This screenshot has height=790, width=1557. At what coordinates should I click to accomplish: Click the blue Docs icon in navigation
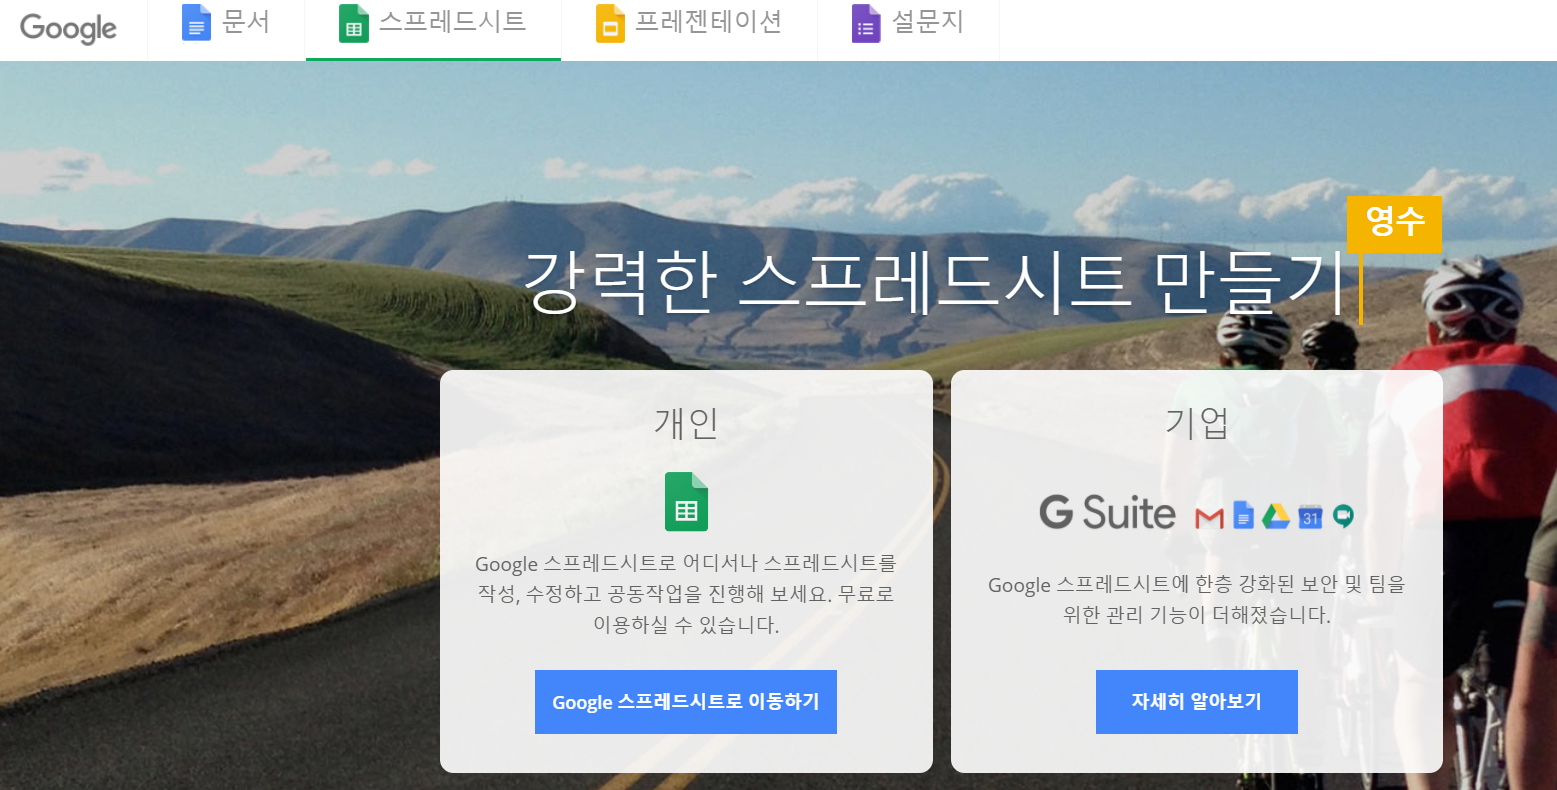tap(196, 23)
